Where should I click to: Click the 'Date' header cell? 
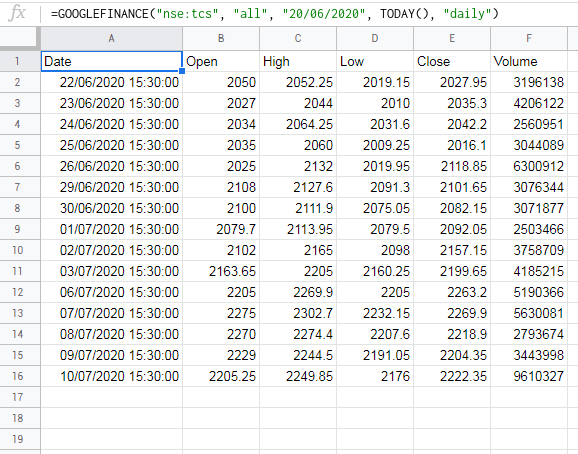click(111, 61)
